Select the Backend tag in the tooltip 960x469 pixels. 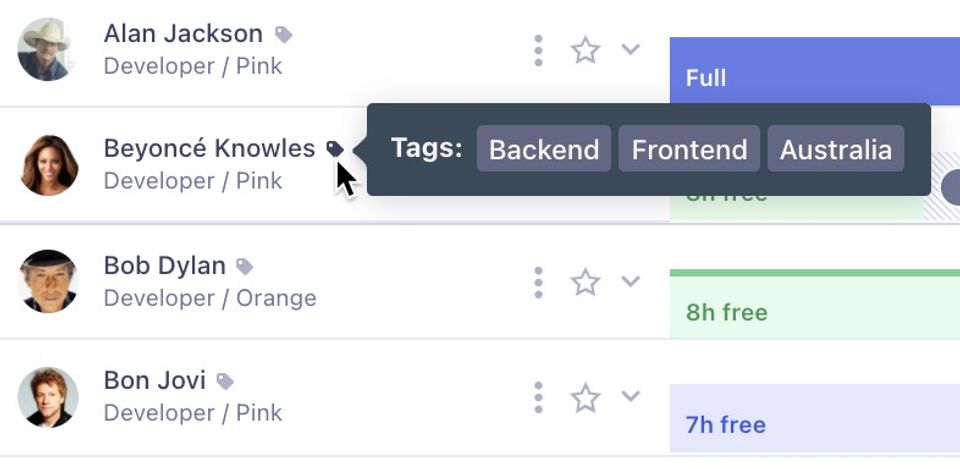(544, 149)
